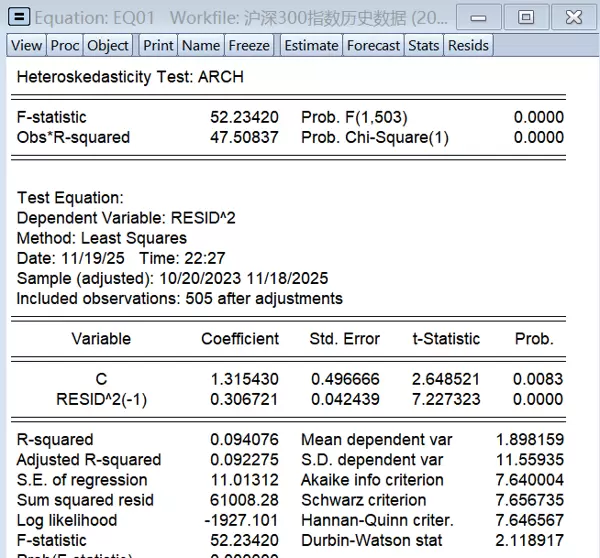Click the Estimate button
Image resolution: width=600 pixels, height=558 pixels.
311,45
